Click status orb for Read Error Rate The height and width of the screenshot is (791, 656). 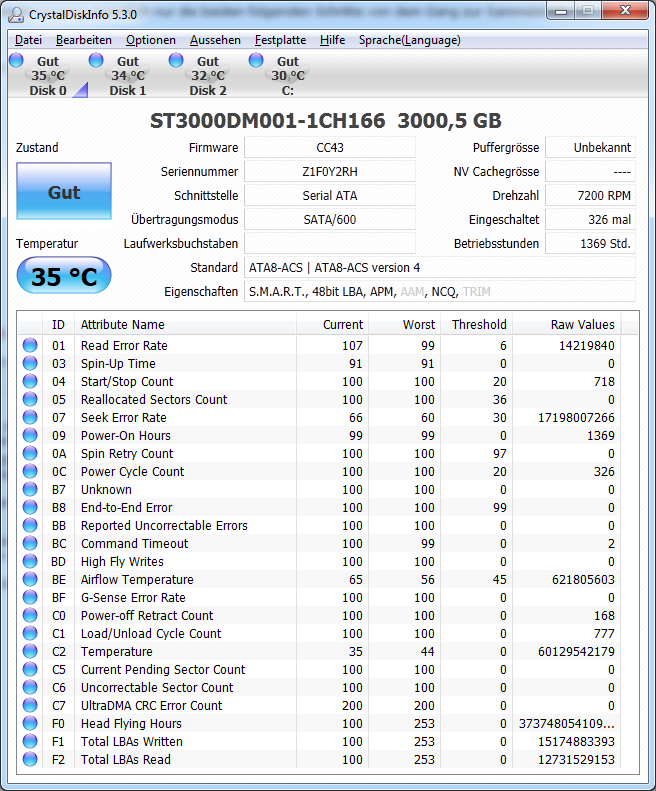[x=30, y=345]
